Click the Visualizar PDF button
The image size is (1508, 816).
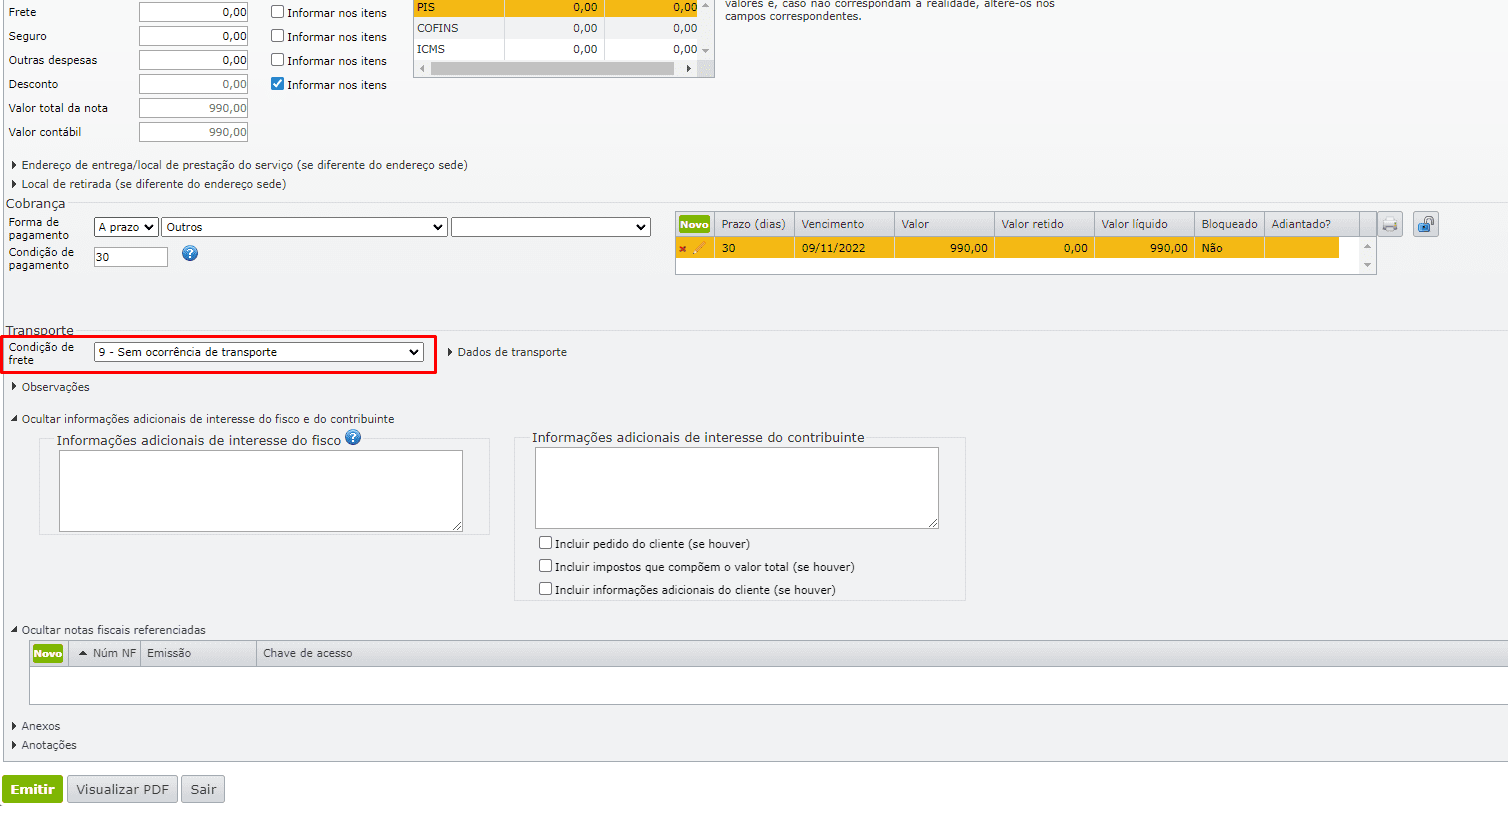(x=123, y=789)
